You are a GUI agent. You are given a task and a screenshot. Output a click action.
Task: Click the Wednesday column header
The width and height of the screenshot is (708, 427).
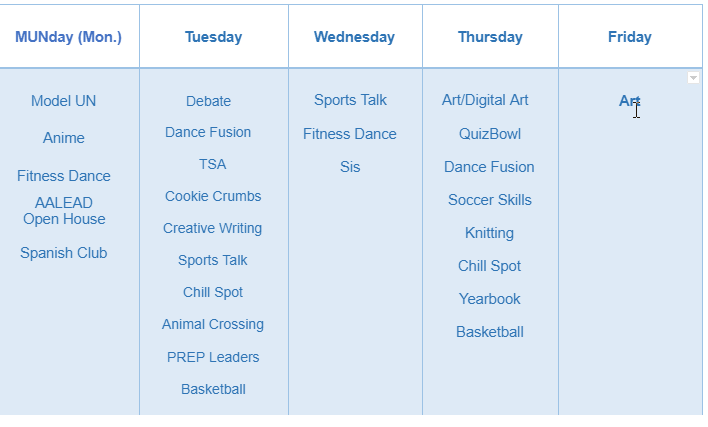pyautogui.click(x=354, y=37)
